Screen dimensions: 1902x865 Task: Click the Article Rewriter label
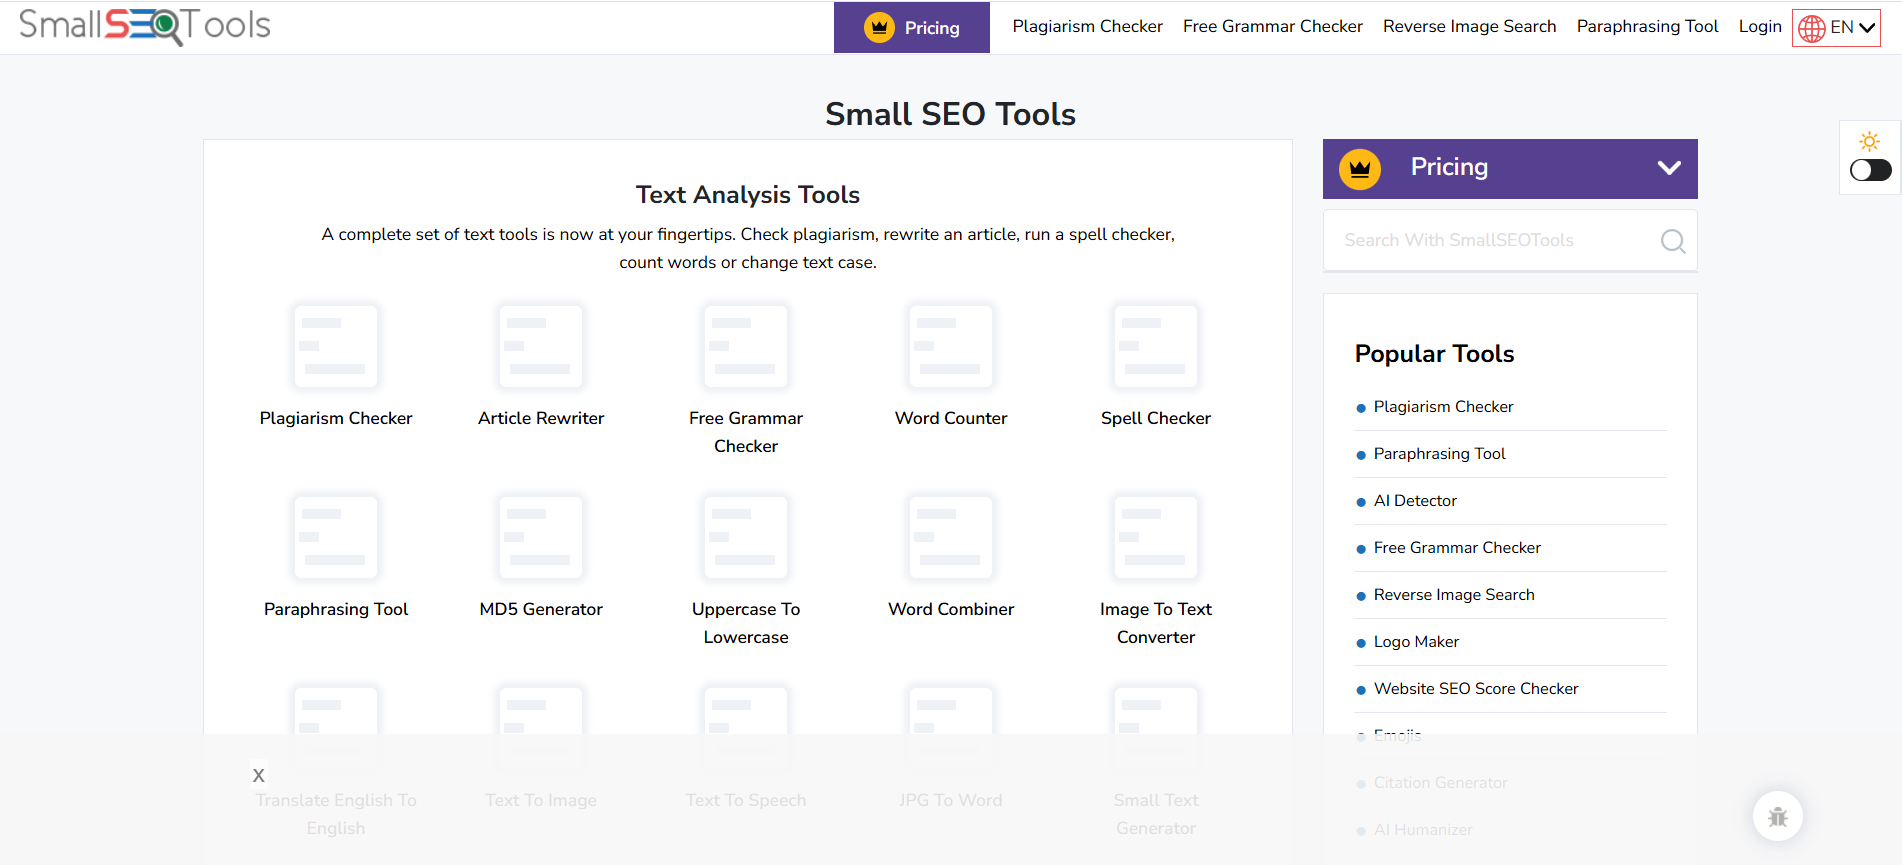click(541, 418)
